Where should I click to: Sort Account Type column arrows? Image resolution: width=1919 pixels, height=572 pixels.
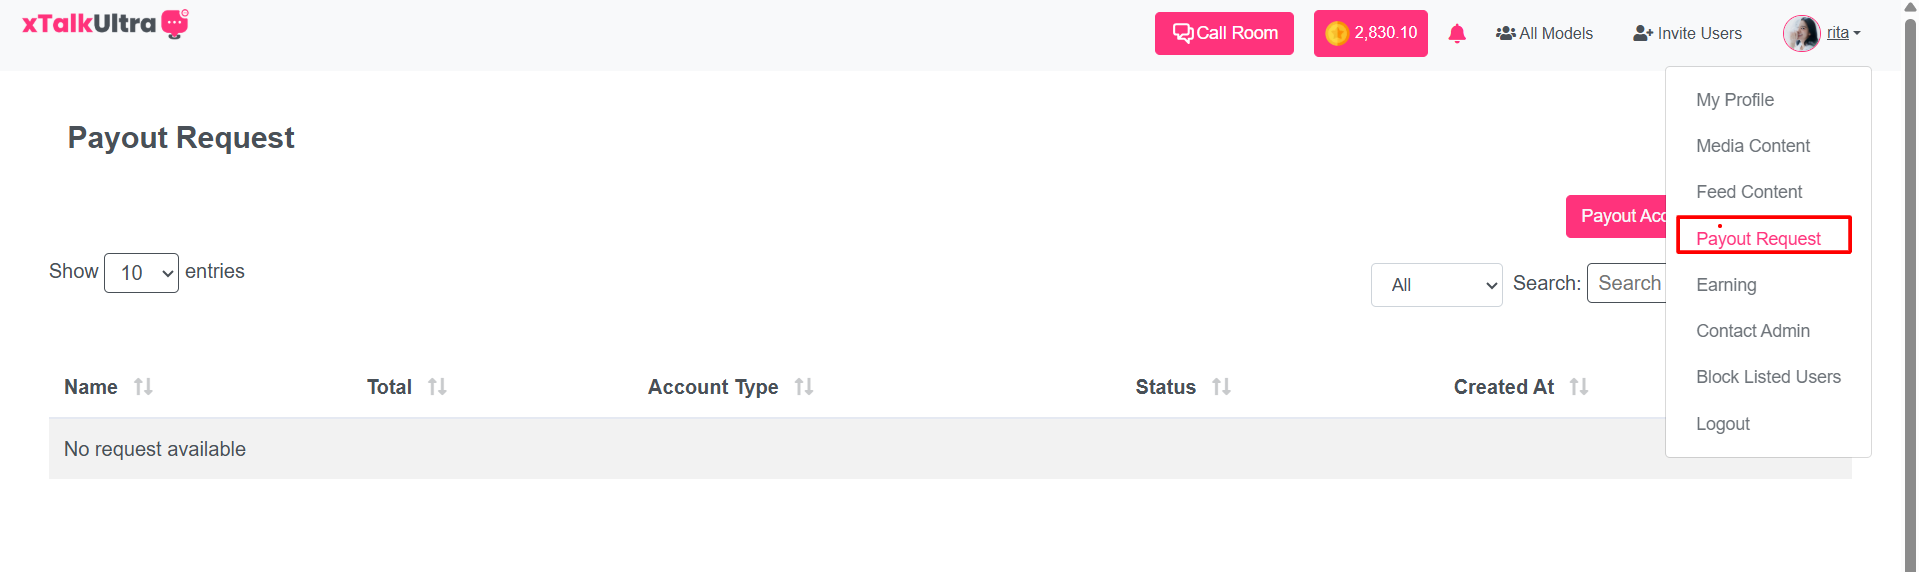click(804, 387)
